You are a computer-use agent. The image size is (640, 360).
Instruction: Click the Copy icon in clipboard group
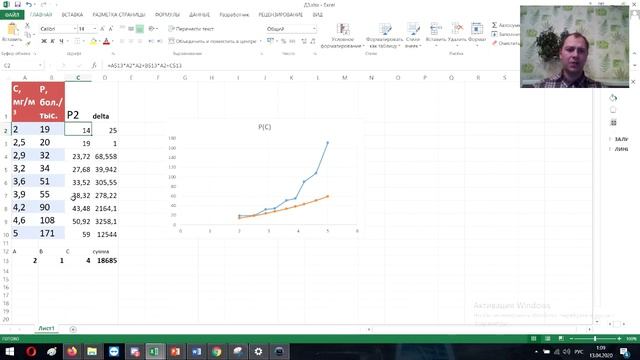27,34
